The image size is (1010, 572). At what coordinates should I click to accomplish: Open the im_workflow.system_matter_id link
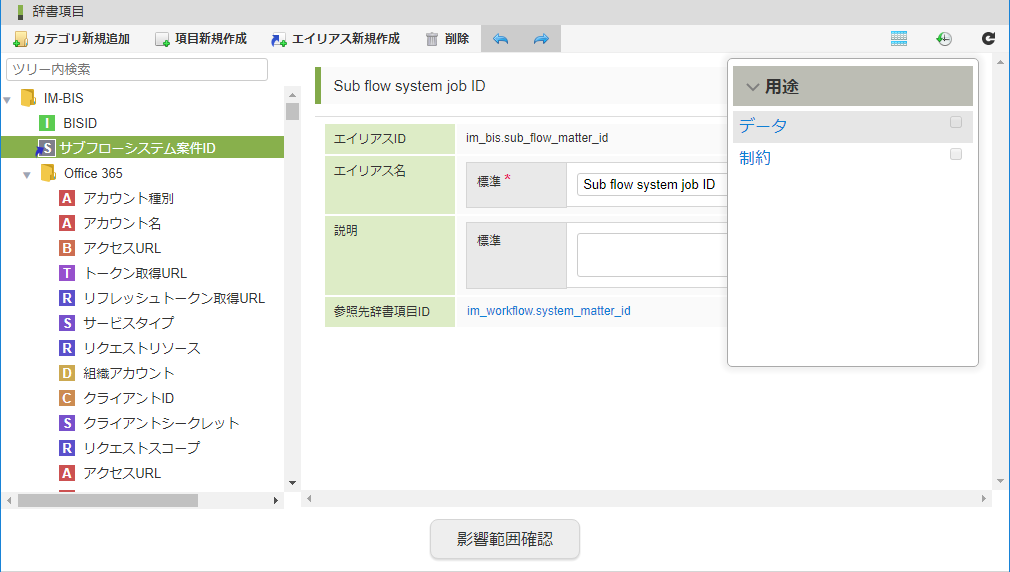point(548,311)
